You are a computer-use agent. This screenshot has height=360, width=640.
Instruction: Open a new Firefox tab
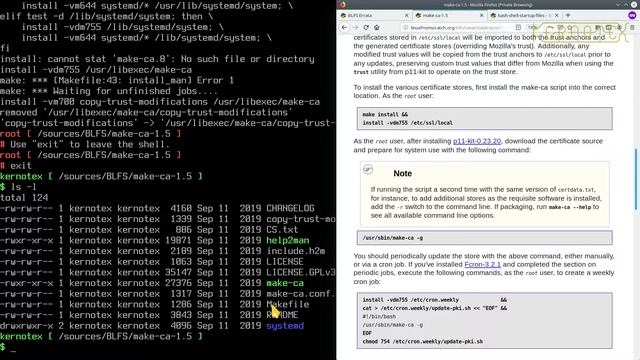click(568, 15)
